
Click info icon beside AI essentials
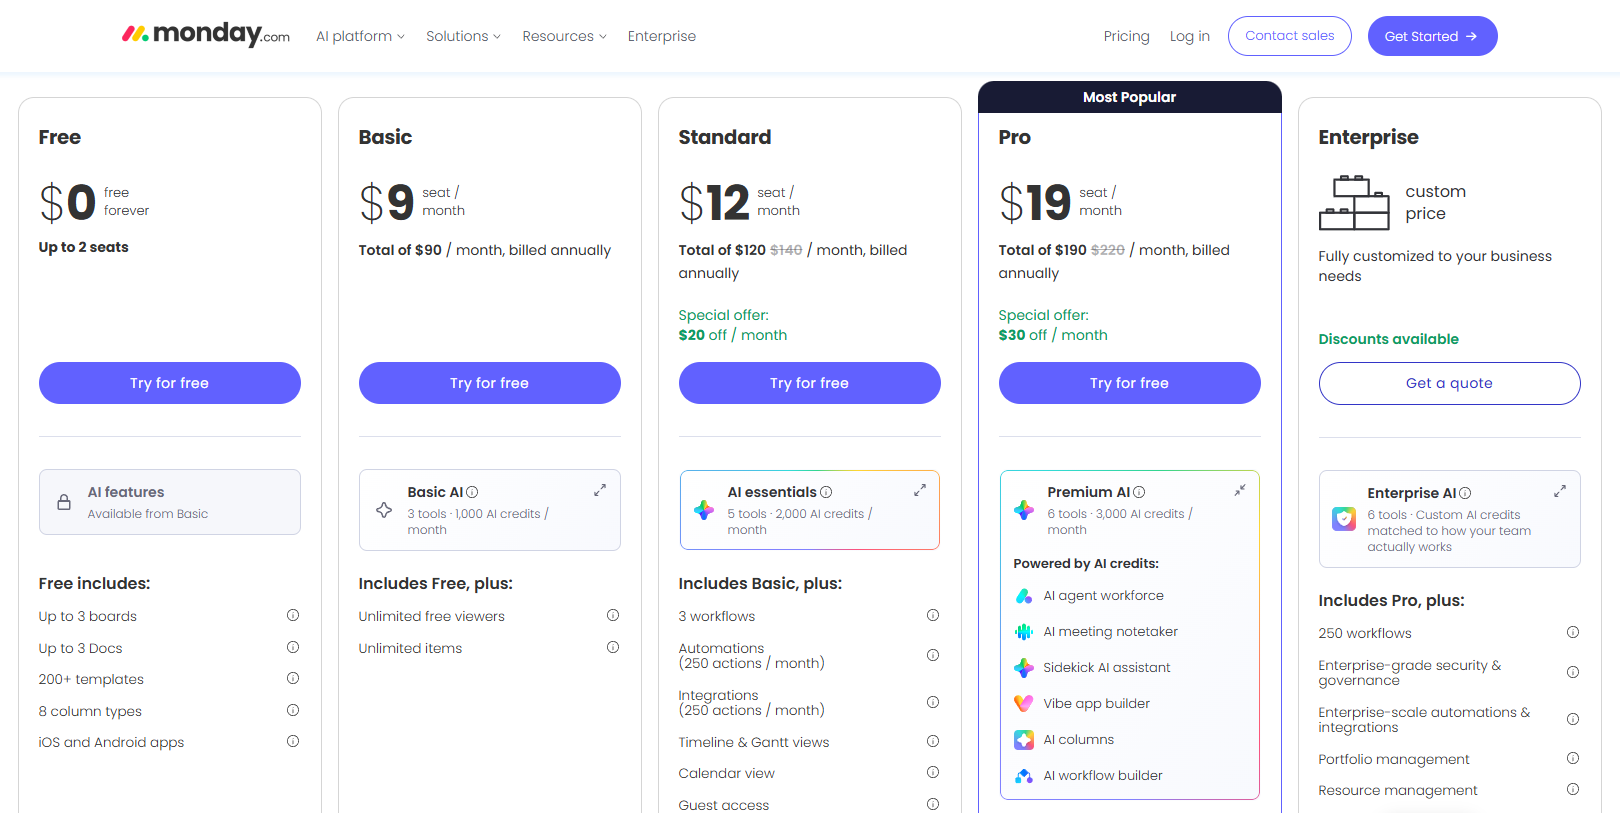point(826,492)
